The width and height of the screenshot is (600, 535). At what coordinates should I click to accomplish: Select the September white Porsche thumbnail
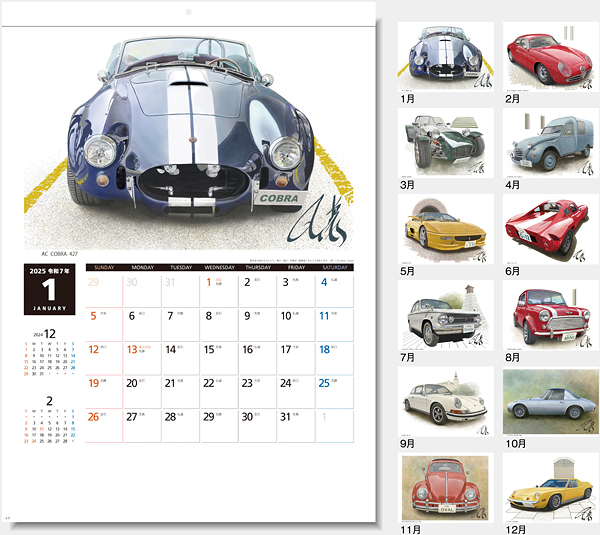446,402
